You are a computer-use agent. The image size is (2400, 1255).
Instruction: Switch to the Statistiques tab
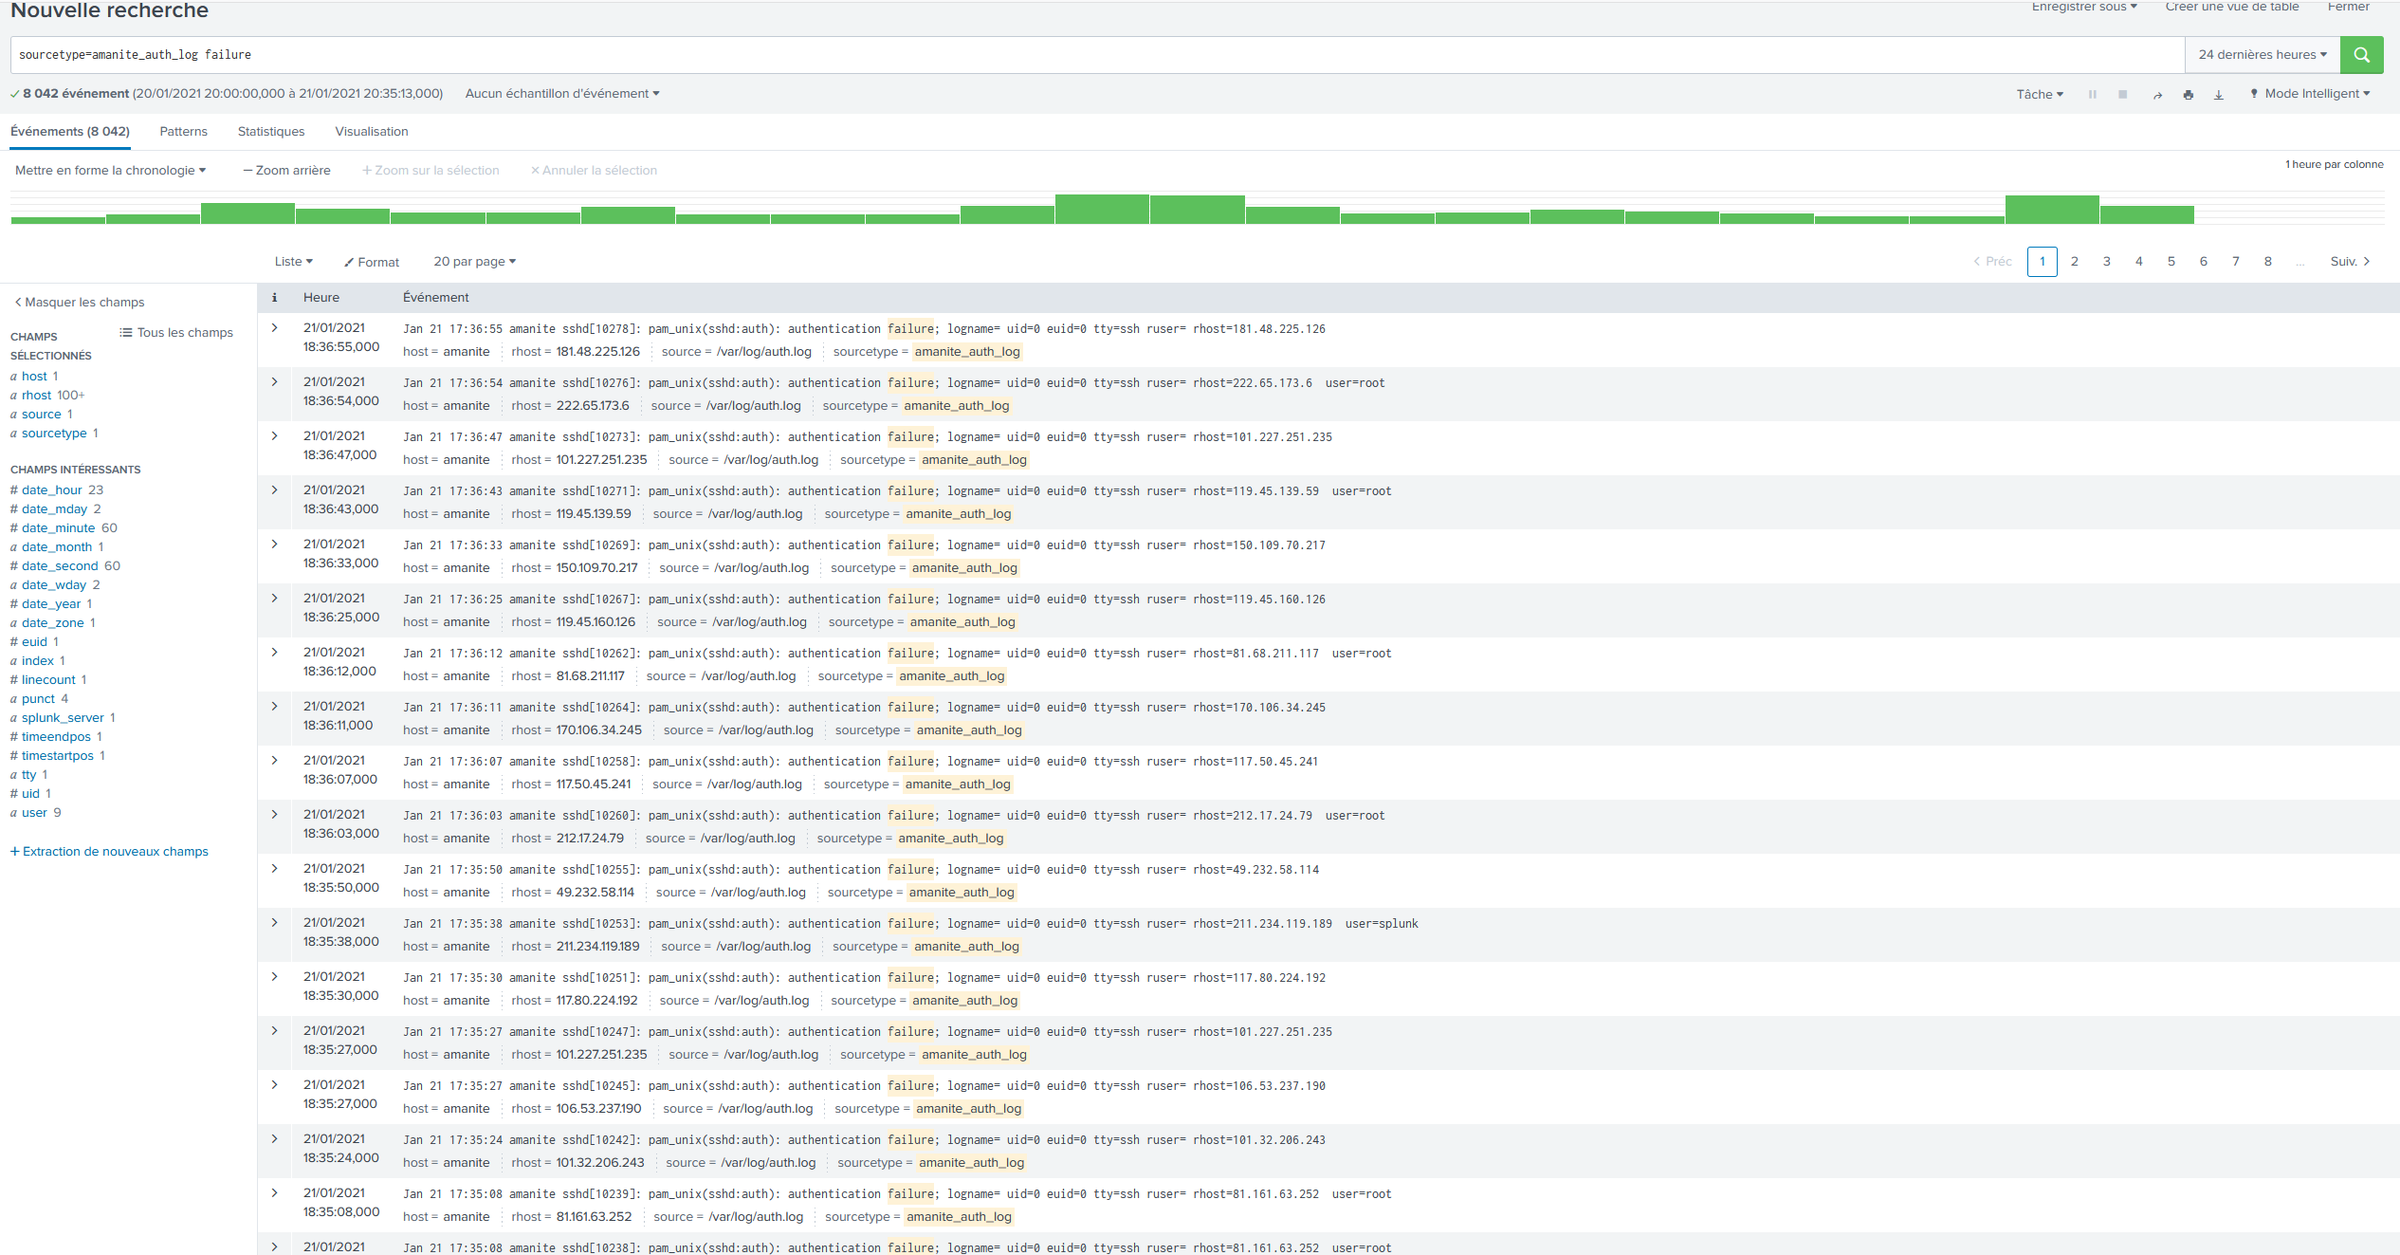271,132
